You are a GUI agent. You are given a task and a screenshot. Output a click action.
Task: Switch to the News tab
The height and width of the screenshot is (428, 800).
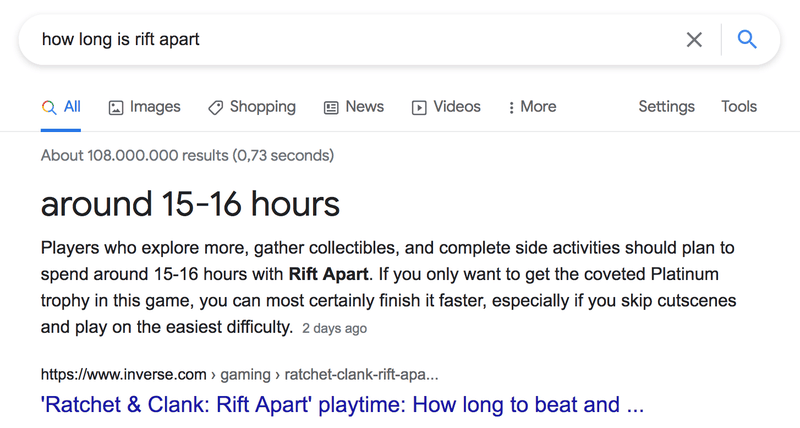[364, 107]
